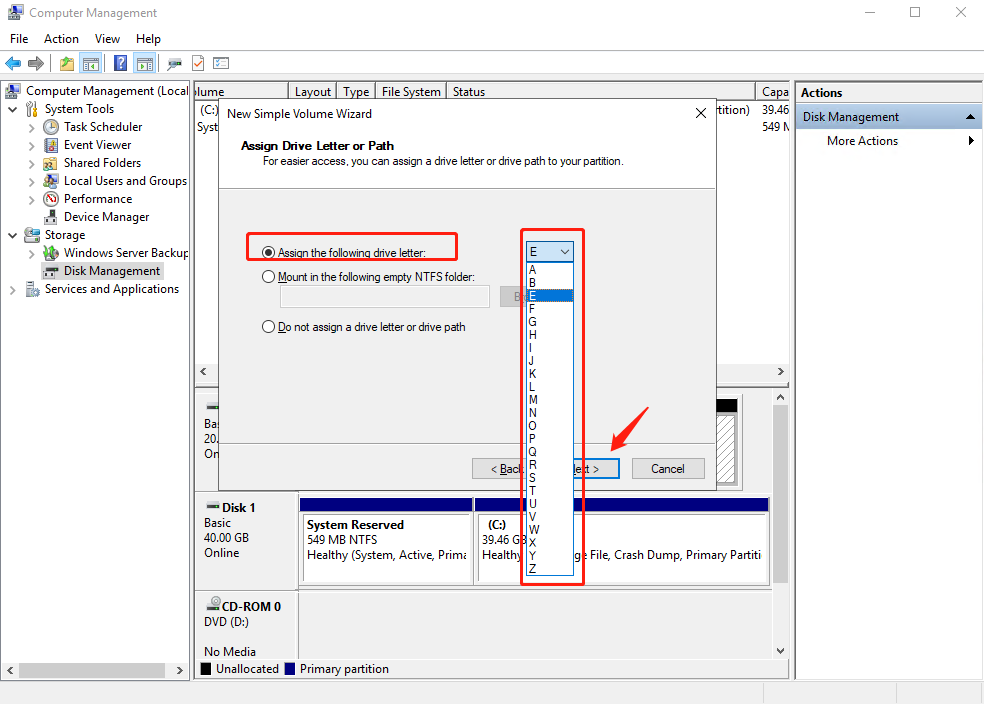Viewport: 984px width, 704px height.
Task: Click the Disk 1 drive icon
Action: click(213, 506)
